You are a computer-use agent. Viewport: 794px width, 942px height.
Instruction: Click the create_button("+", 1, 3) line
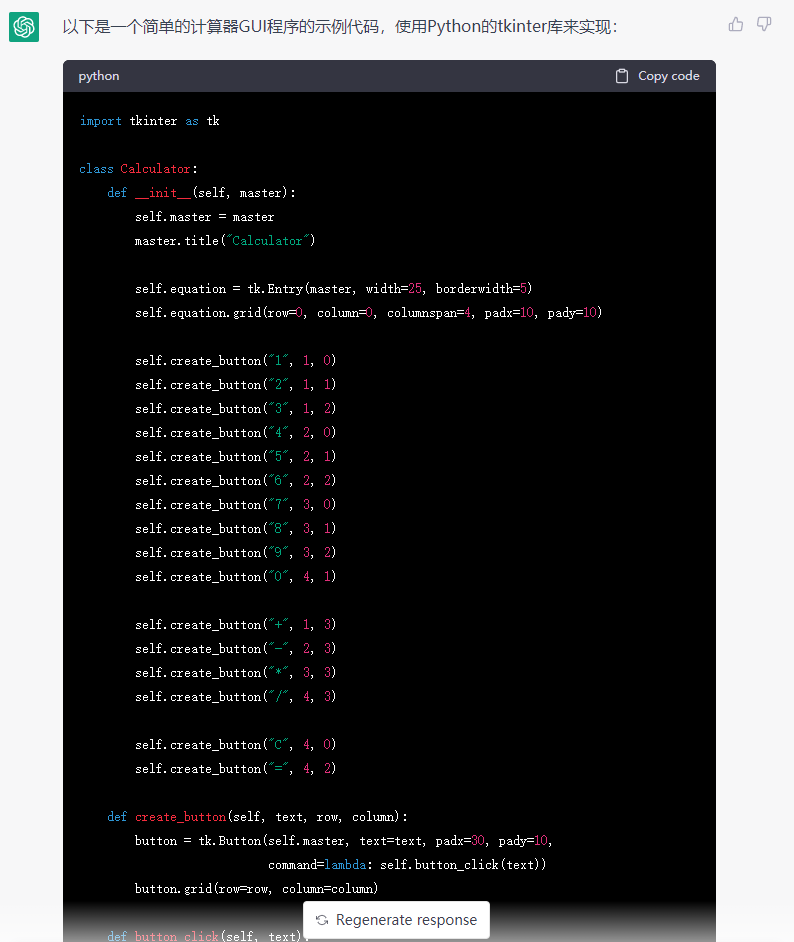coord(235,625)
